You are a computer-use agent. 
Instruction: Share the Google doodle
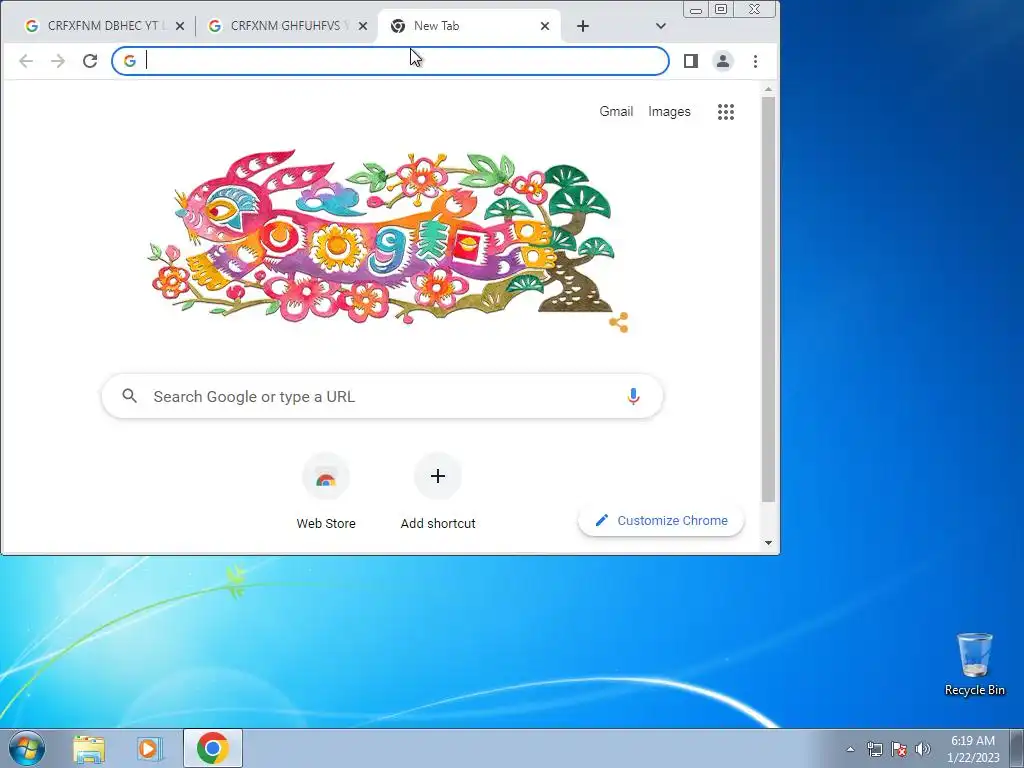[618, 323]
